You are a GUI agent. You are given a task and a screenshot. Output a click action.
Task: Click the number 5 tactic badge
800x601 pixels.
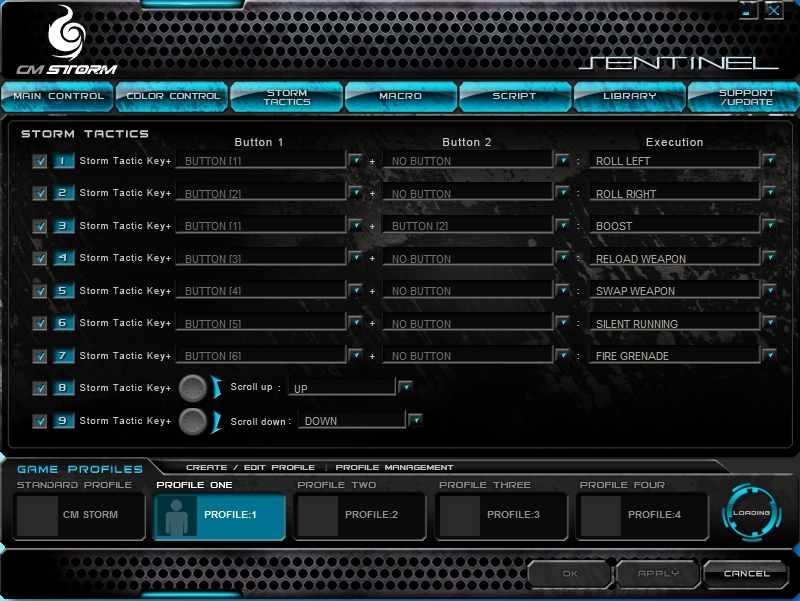(63, 290)
